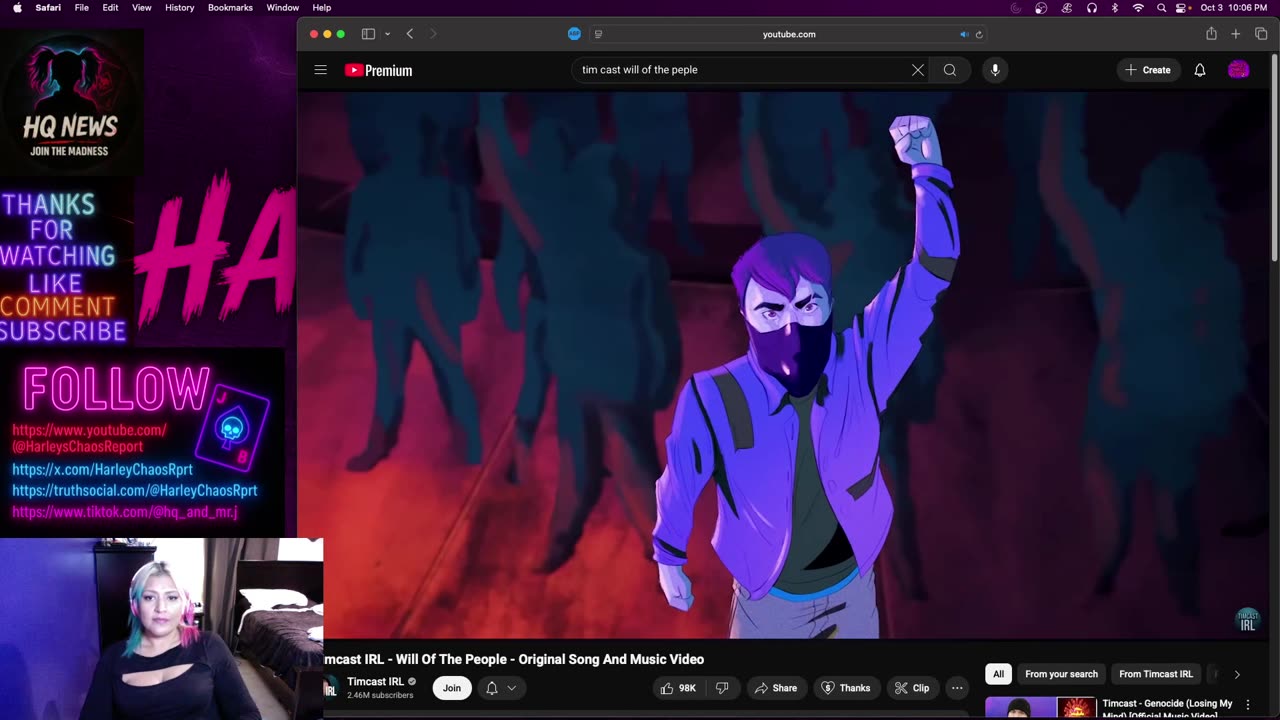Open the Timcast IRL channel name

point(375,682)
